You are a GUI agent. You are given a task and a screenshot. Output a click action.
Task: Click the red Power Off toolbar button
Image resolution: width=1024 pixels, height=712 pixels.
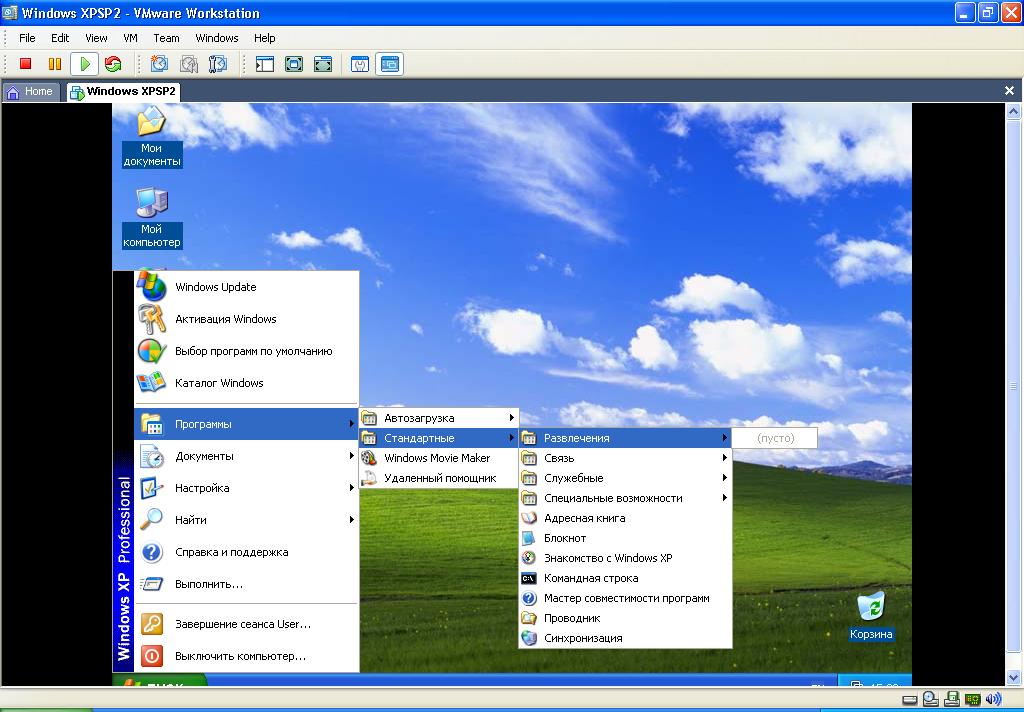[26, 64]
